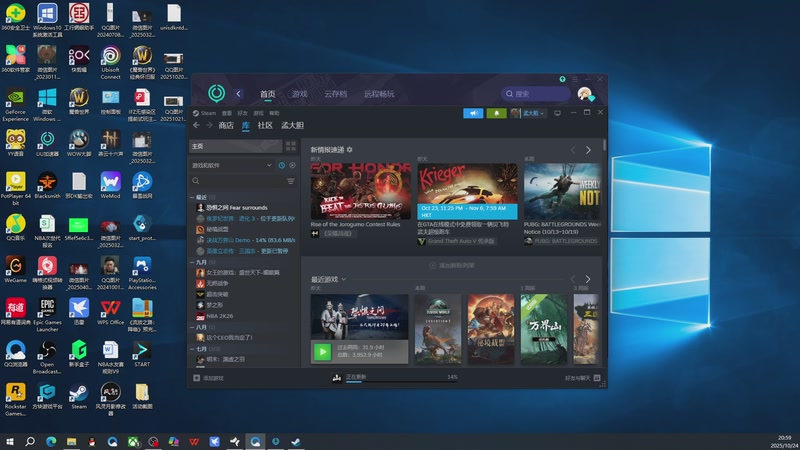Click the UU accelerator green logo
Image resolution: width=800 pixels, height=450 pixels.
pyautogui.click(x=216, y=93)
